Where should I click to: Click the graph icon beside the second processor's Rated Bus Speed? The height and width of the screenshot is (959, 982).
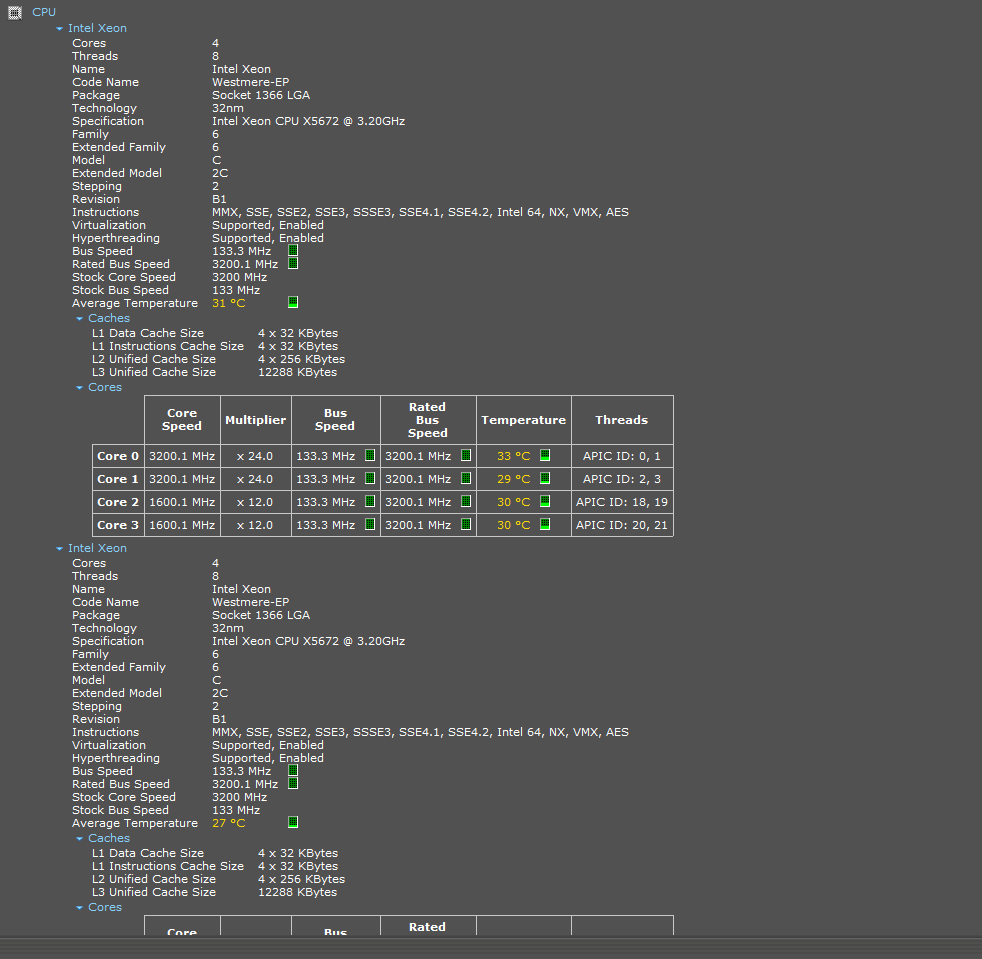coord(293,784)
